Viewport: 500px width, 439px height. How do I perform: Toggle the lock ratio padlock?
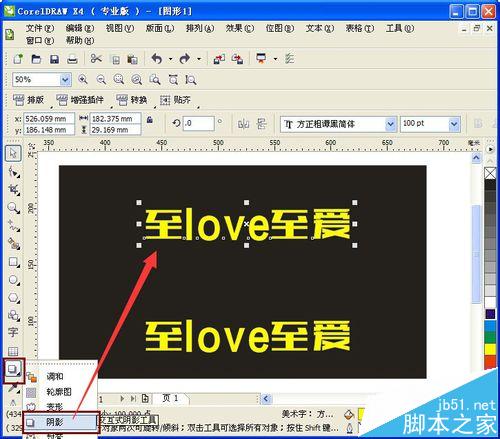tap(150, 120)
